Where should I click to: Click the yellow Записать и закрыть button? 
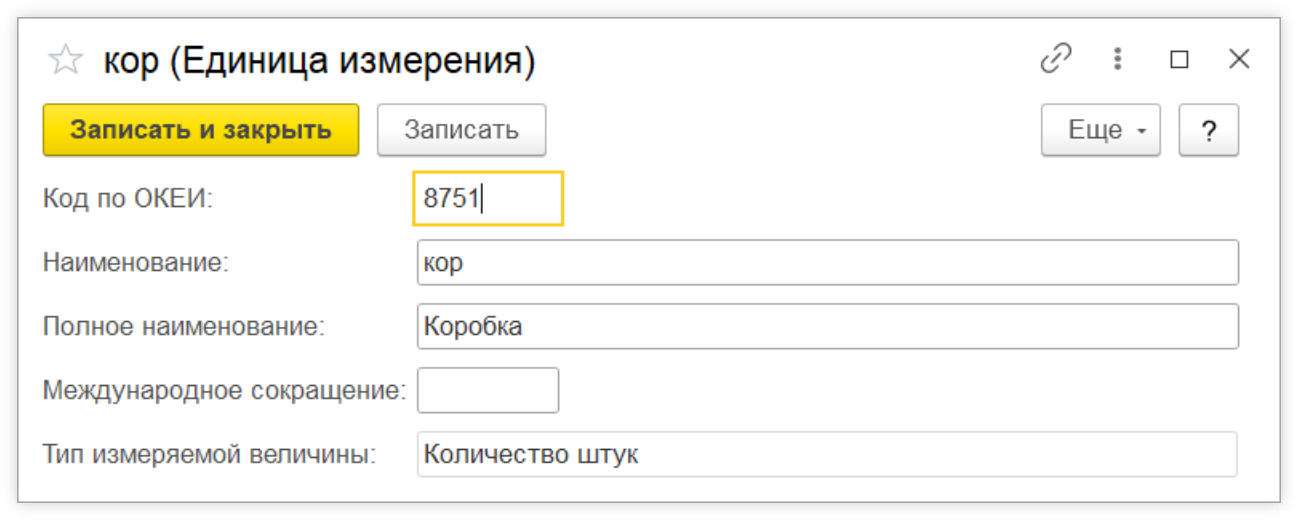point(200,130)
